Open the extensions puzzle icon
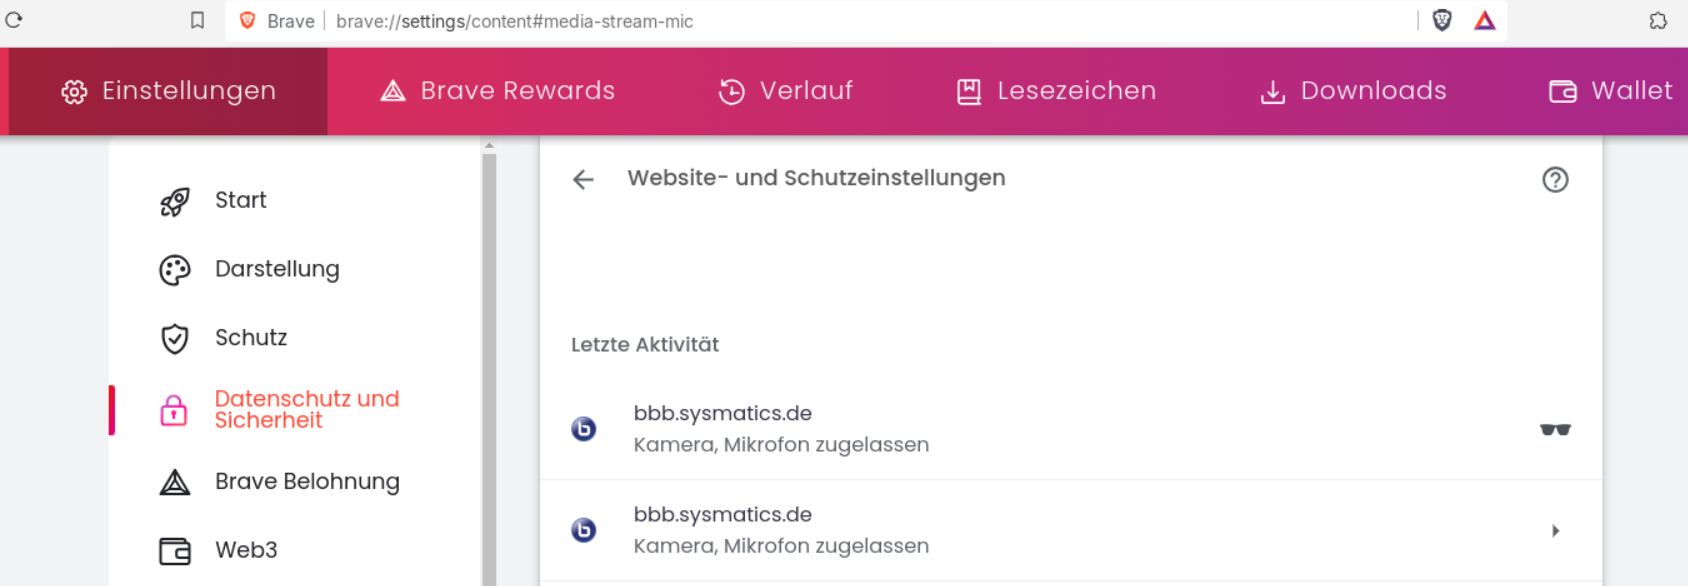Viewport: 1688px width, 586px height. tap(1658, 20)
